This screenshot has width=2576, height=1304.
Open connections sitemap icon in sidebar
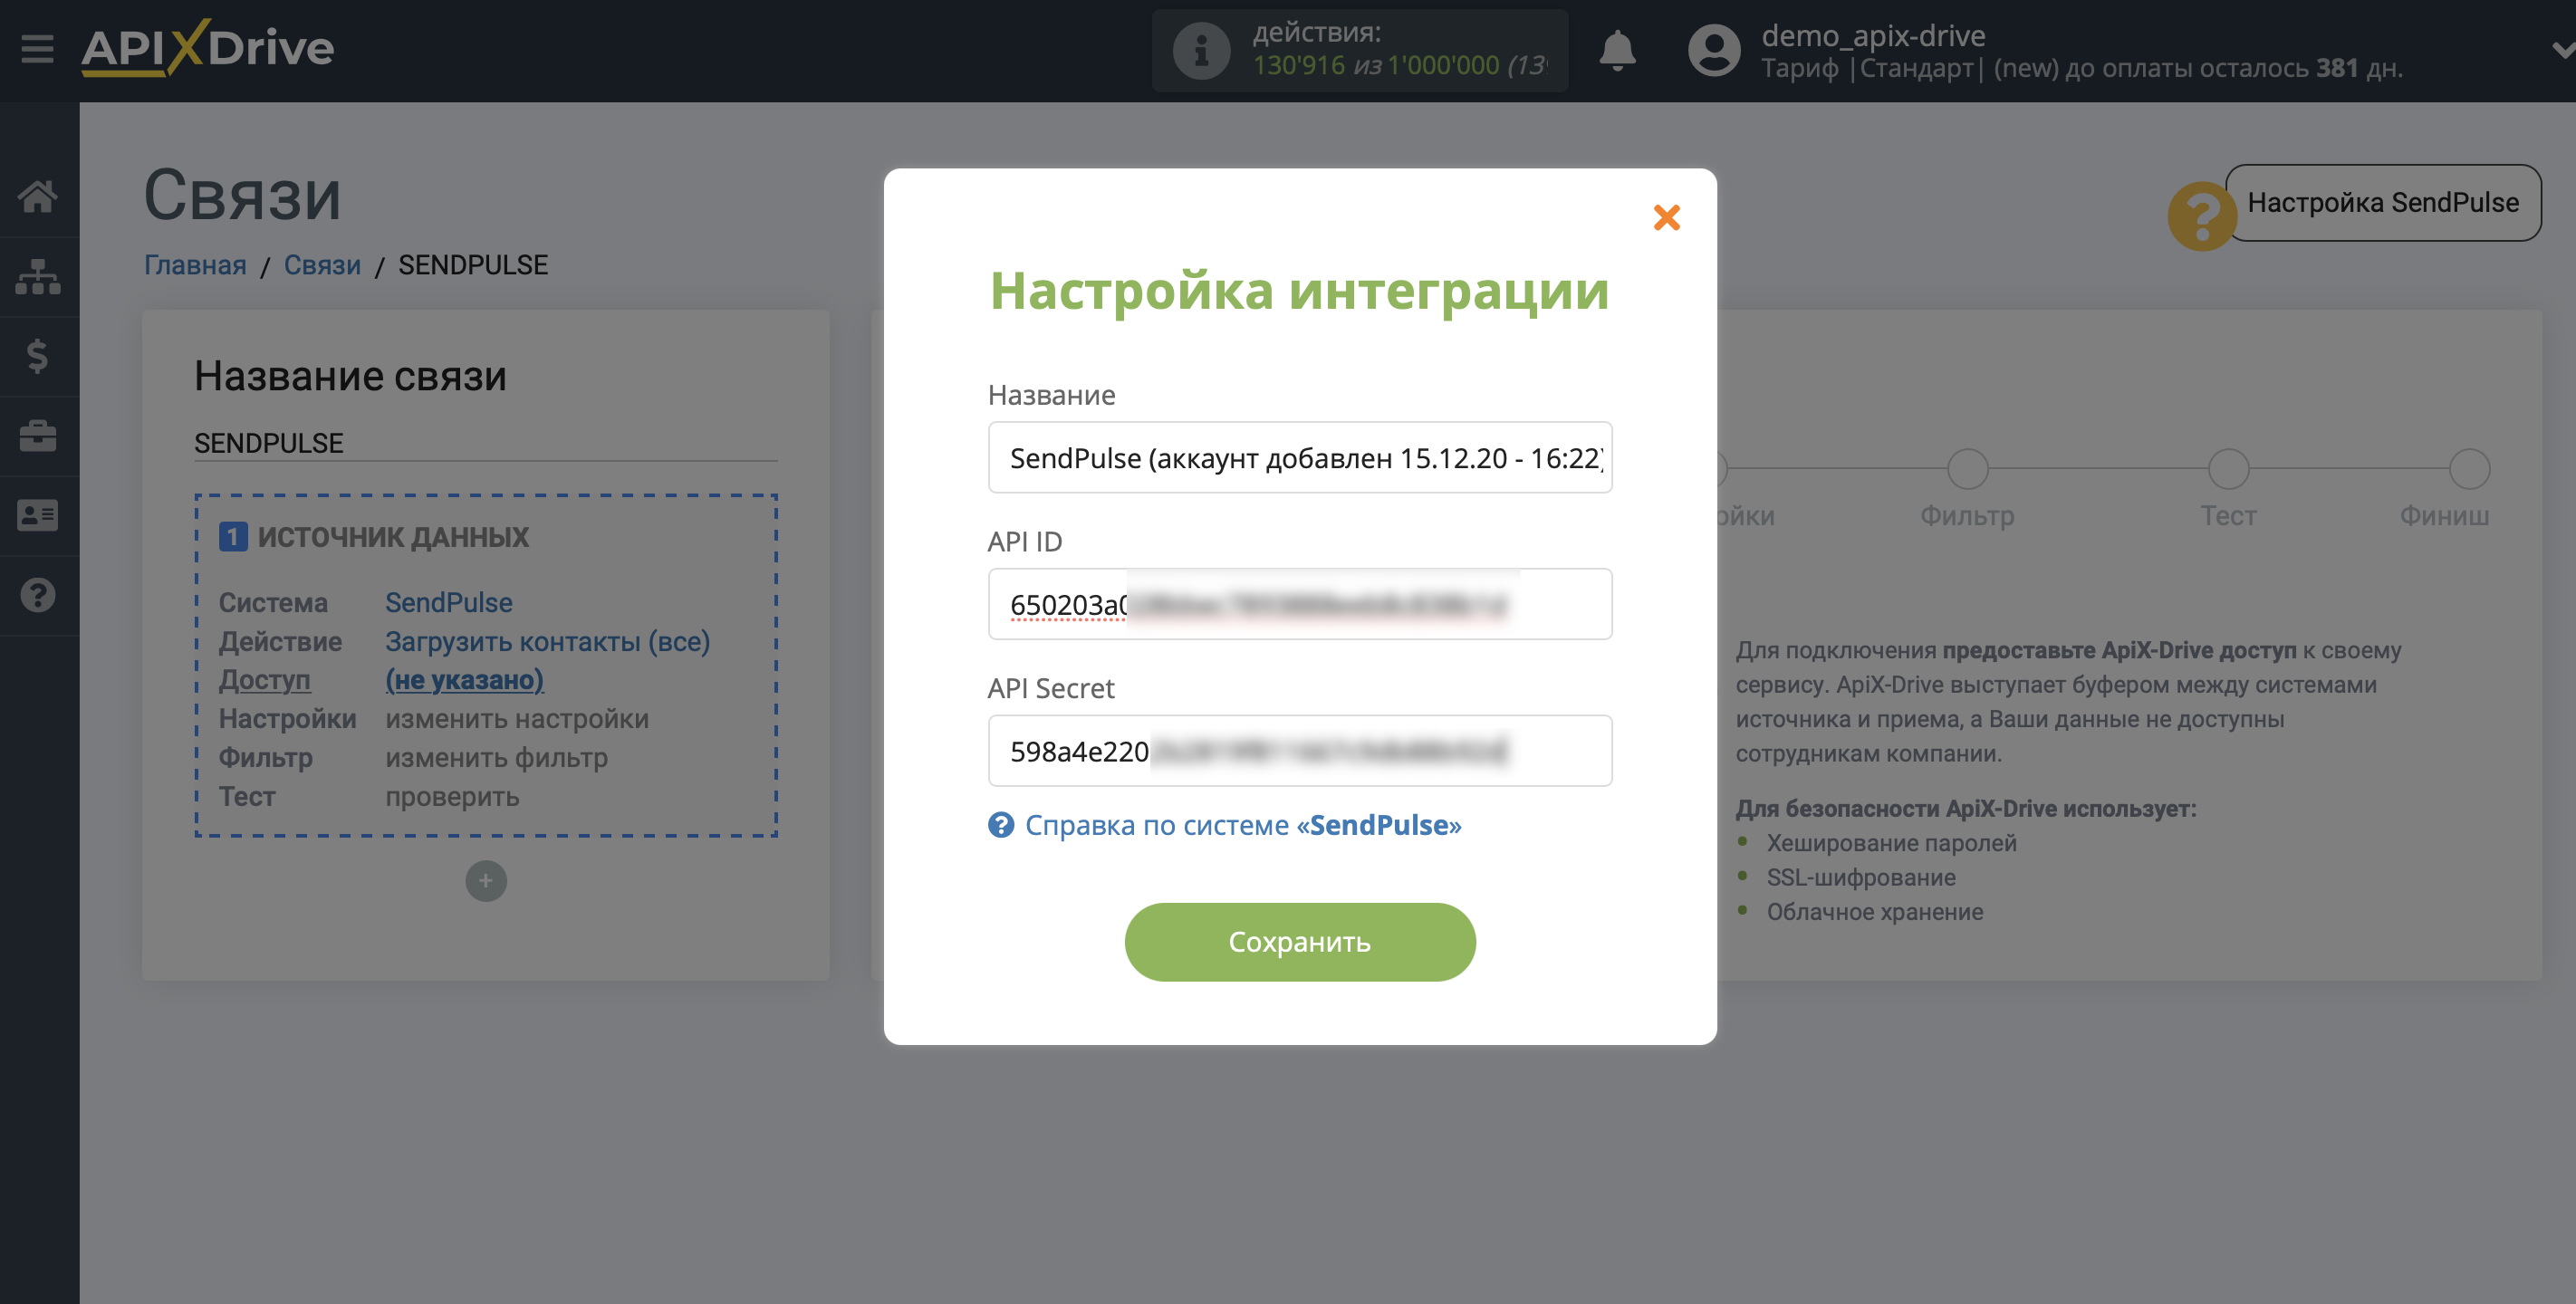point(38,277)
